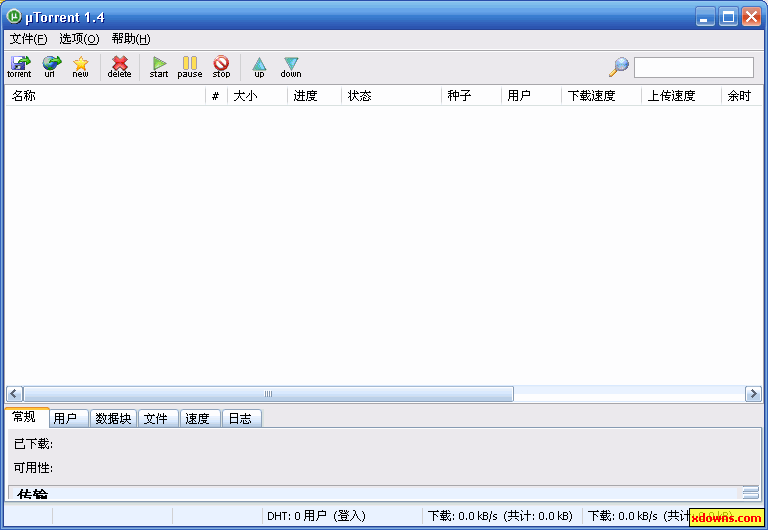Open the 选项(O) menu
The width and height of the screenshot is (768, 530).
tap(79, 39)
